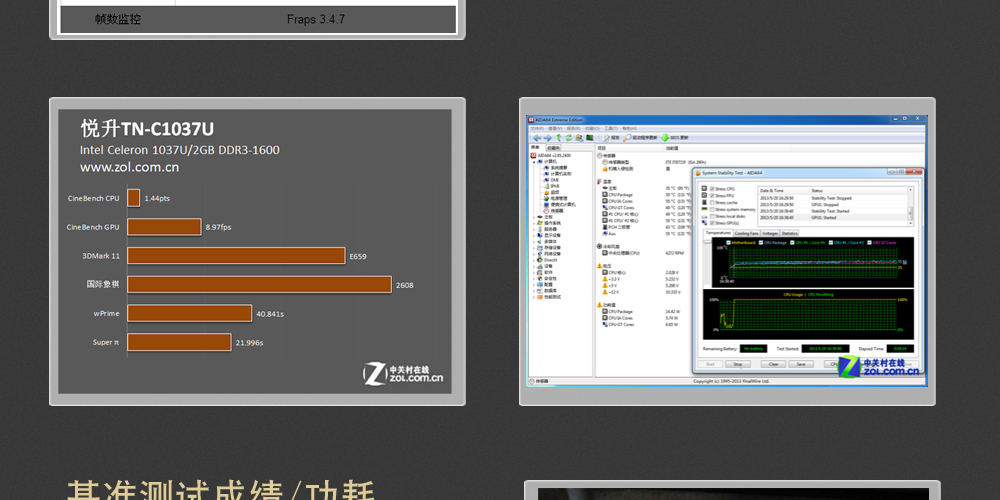Click the Stop button in Stability Test
The image size is (1000, 500).
pos(738,364)
